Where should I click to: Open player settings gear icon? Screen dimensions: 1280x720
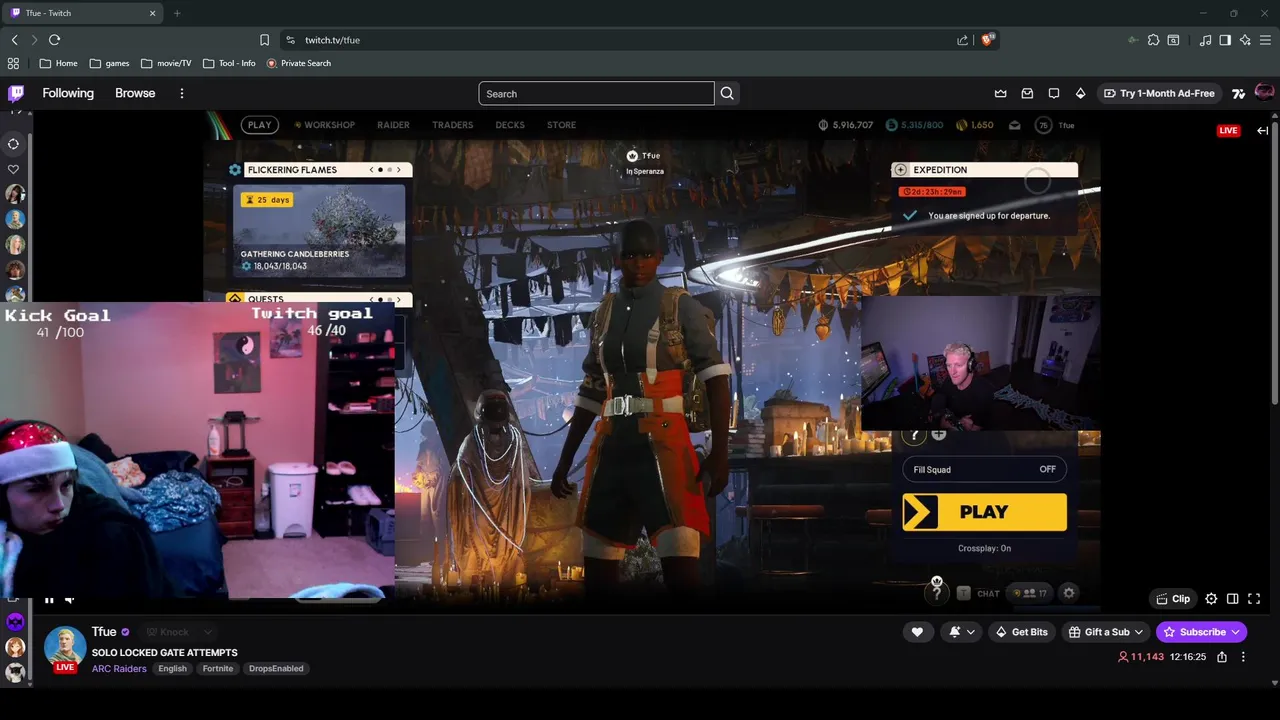coord(1211,599)
